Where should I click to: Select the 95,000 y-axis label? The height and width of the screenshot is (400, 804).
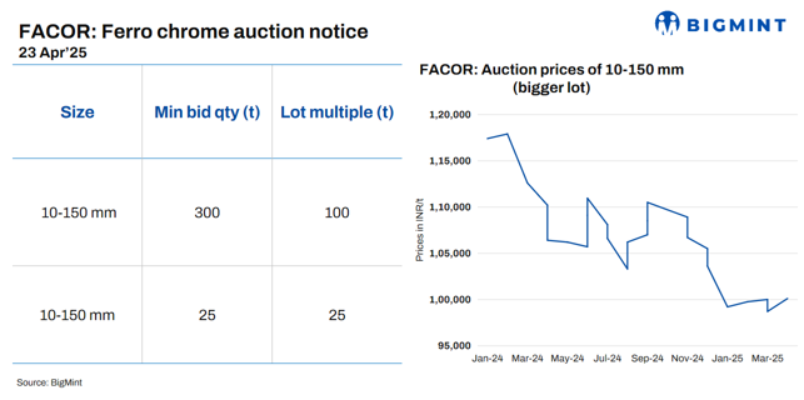pyautogui.click(x=452, y=346)
